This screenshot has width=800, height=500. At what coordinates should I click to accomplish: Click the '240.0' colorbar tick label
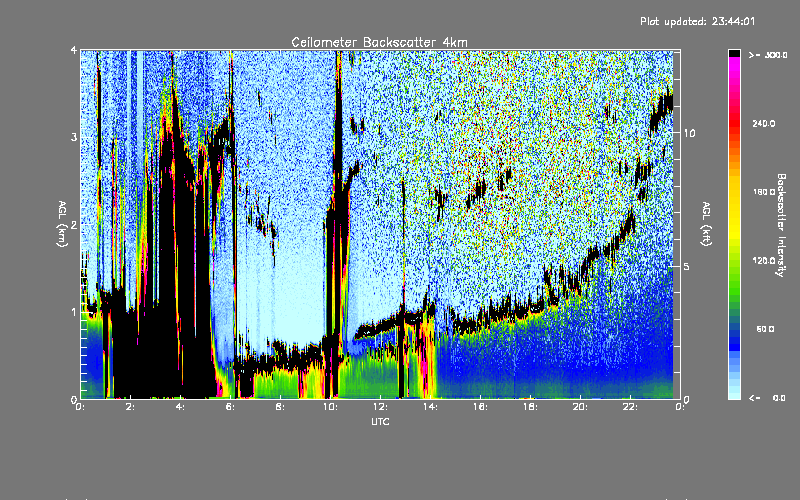click(x=764, y=124)
